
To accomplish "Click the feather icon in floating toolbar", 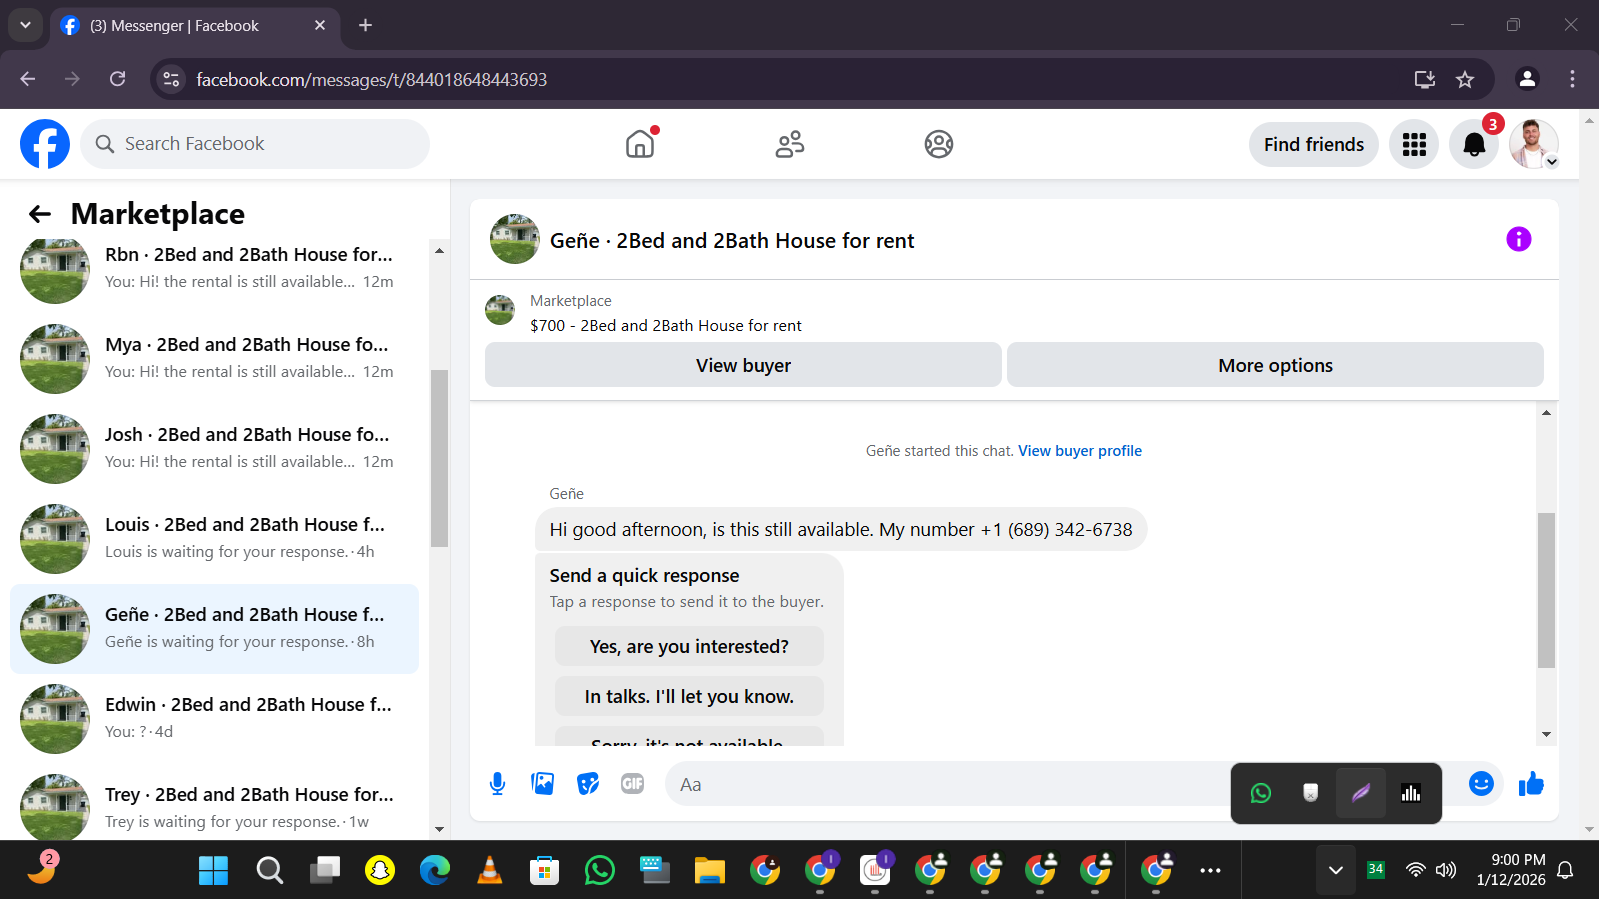I will click(x=1361, y=793).
